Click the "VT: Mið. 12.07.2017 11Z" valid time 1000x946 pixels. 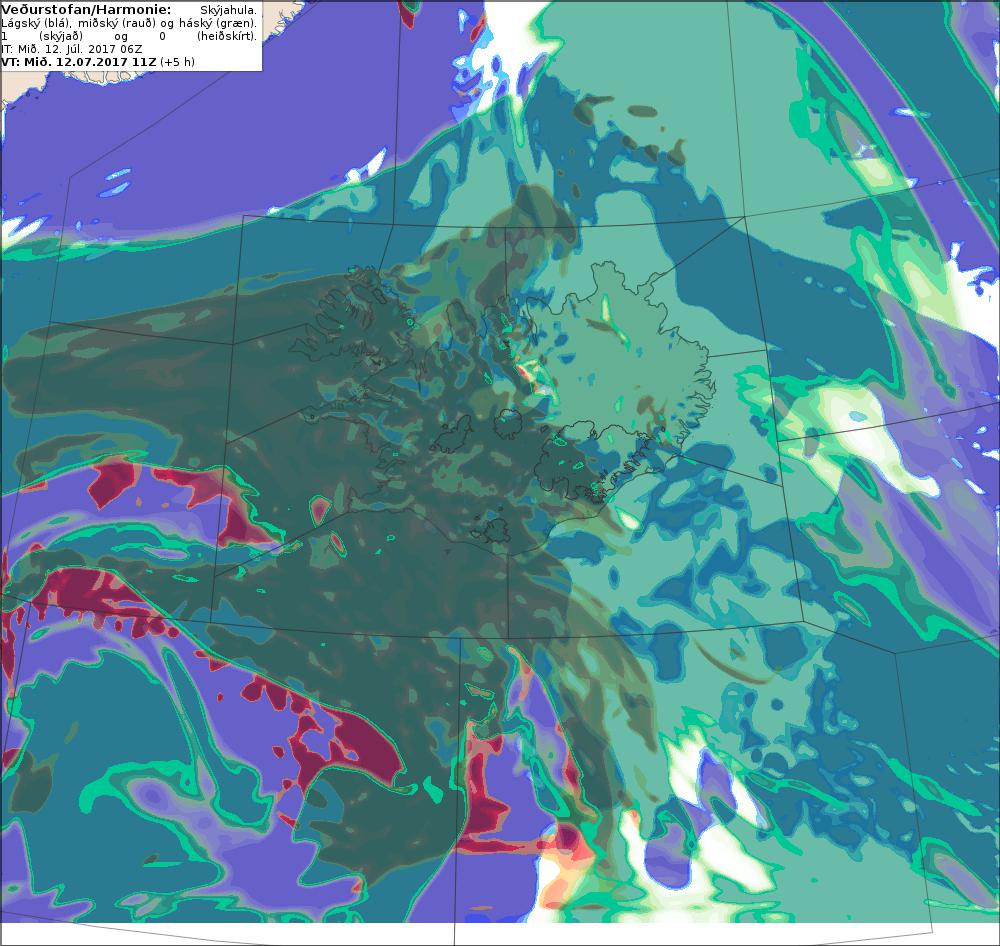pyautogui.click(x=78, y=62)
